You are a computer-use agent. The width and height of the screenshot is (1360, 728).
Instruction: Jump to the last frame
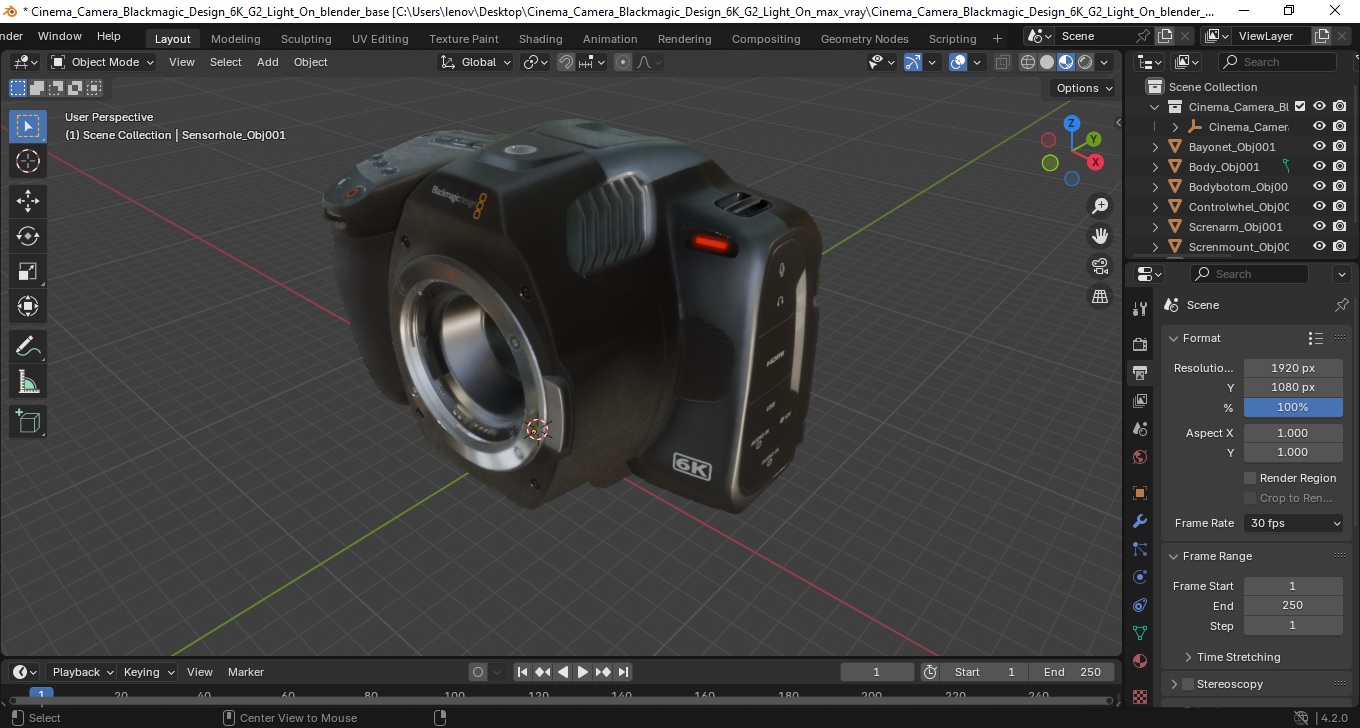point(623,672)
